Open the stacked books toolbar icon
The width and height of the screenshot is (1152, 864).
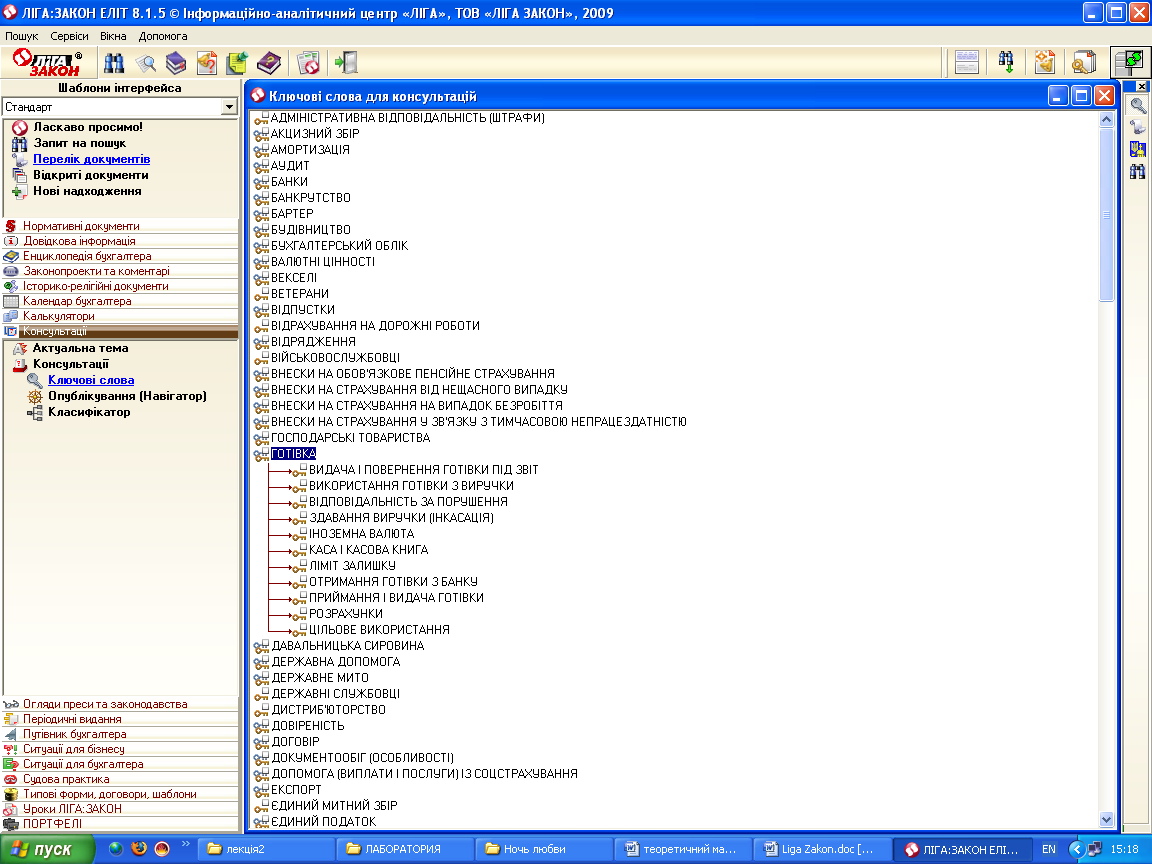176,63
